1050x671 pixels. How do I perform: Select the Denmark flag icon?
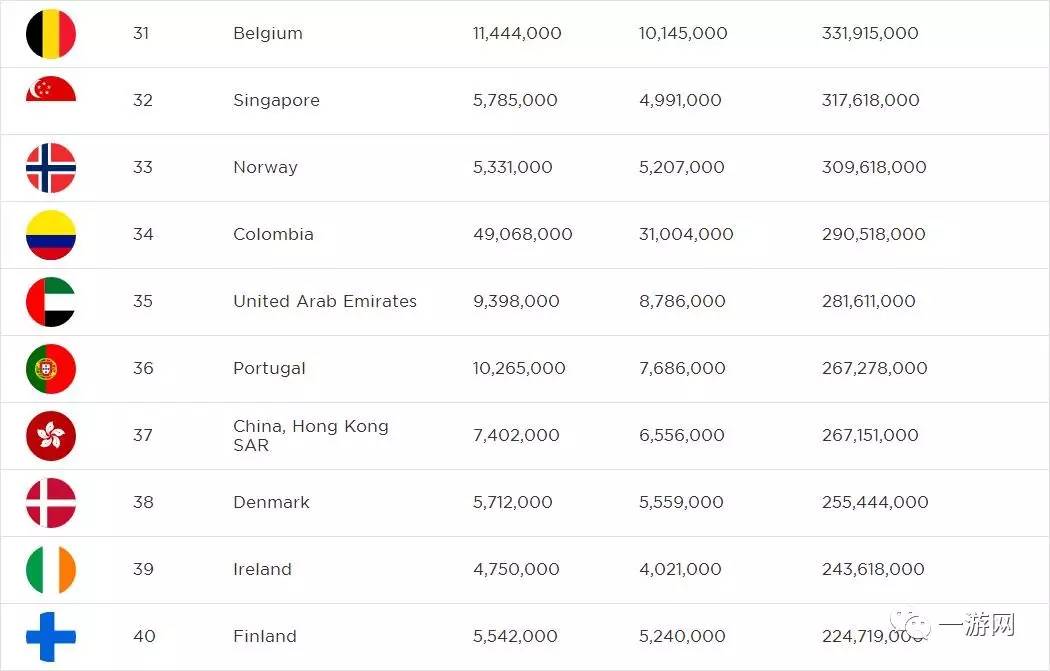51,503
